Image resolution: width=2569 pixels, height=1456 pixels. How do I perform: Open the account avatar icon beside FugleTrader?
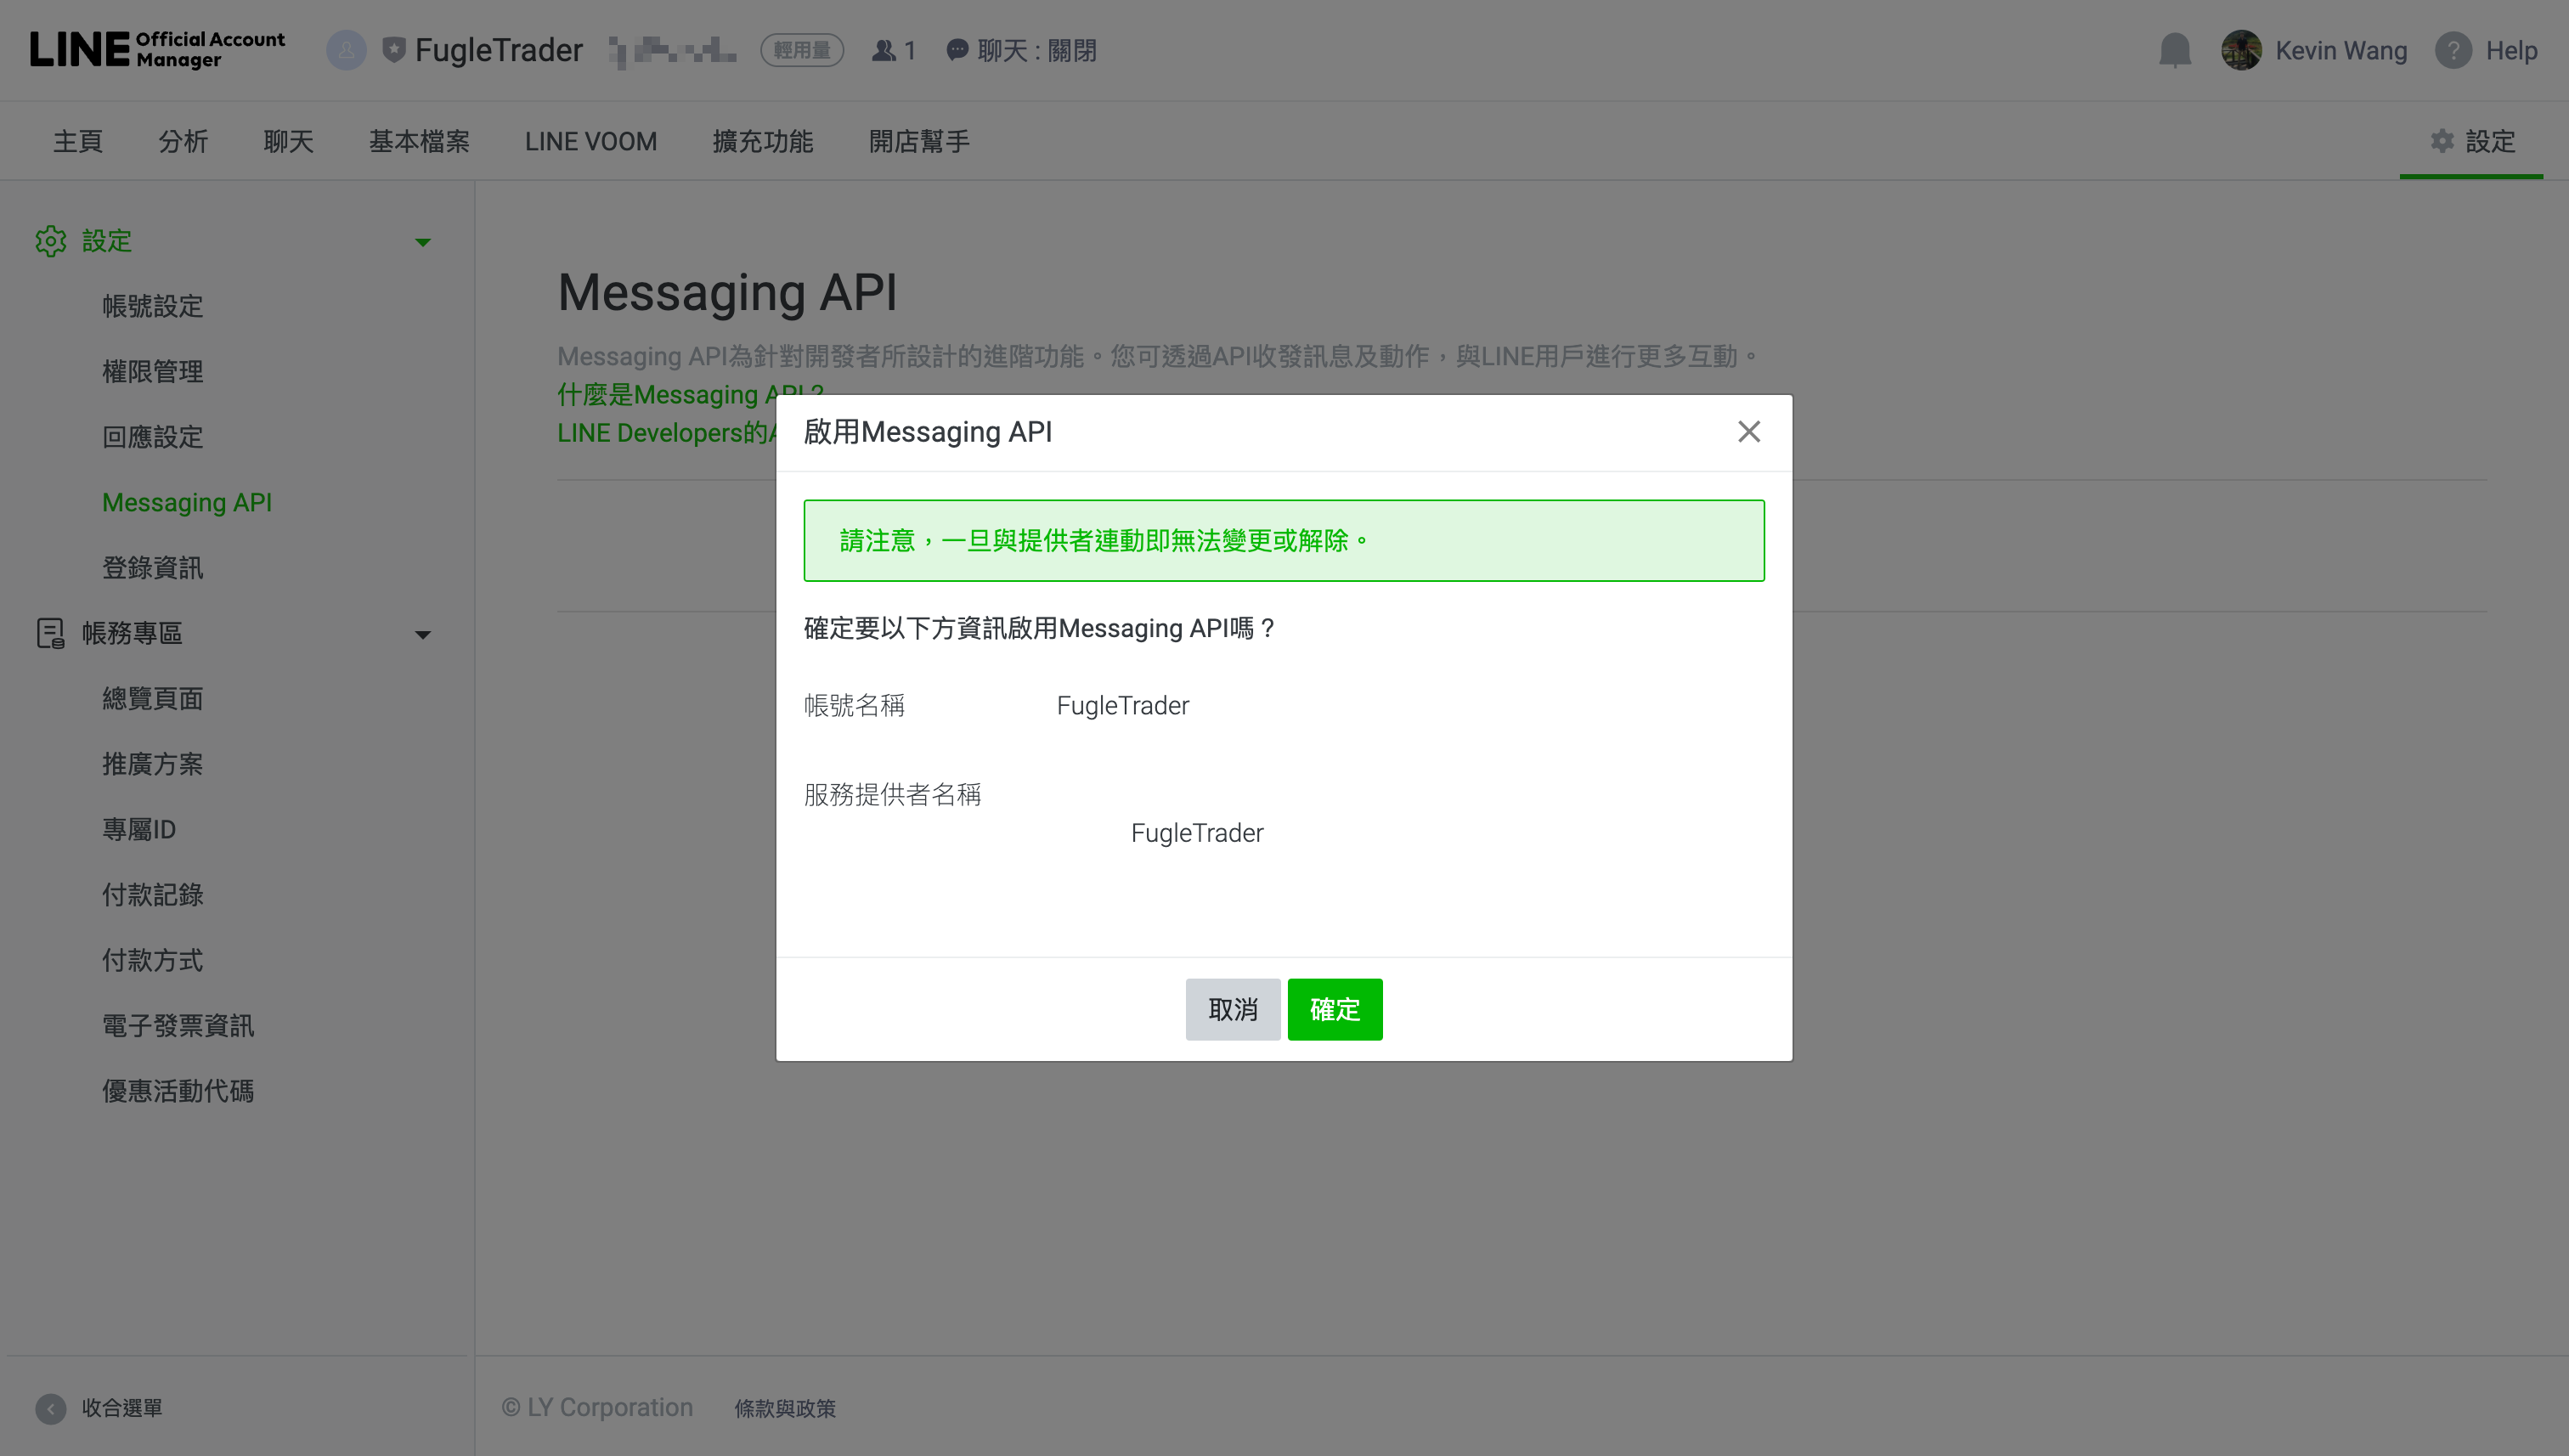[x=346, y=50]
